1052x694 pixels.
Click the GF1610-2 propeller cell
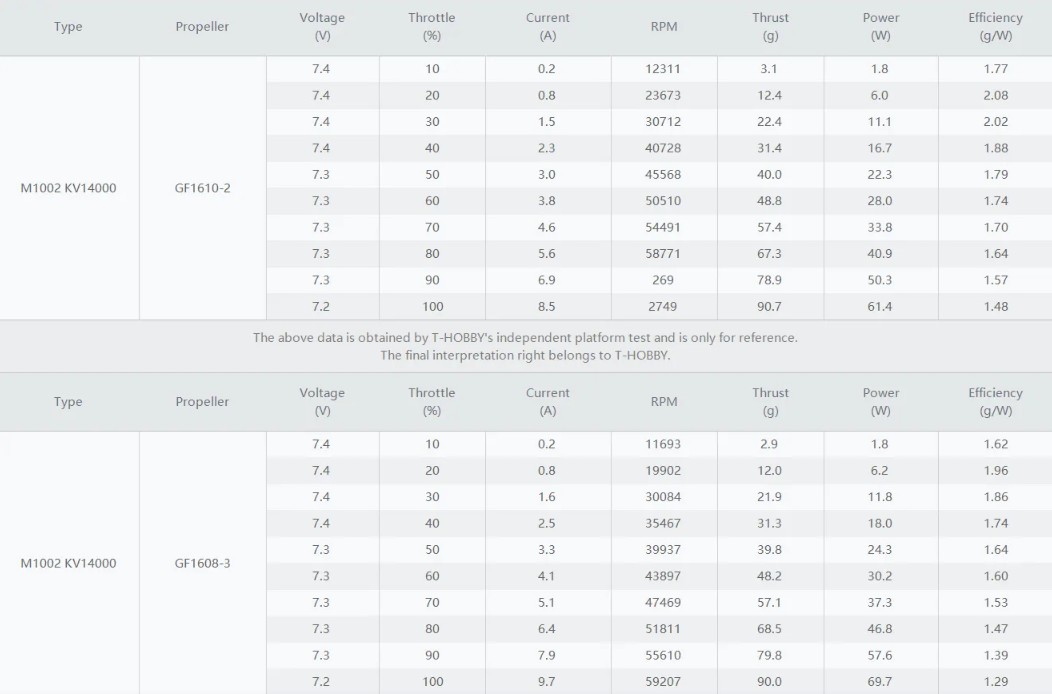pyautogui.click(x=203, y=188)
